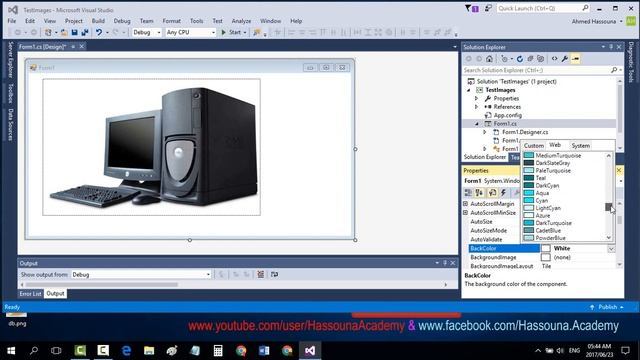This screenshot has width=640, height=360.
Task: Click the color list scrollbar thumb
Action: click(x=608, y=207)
